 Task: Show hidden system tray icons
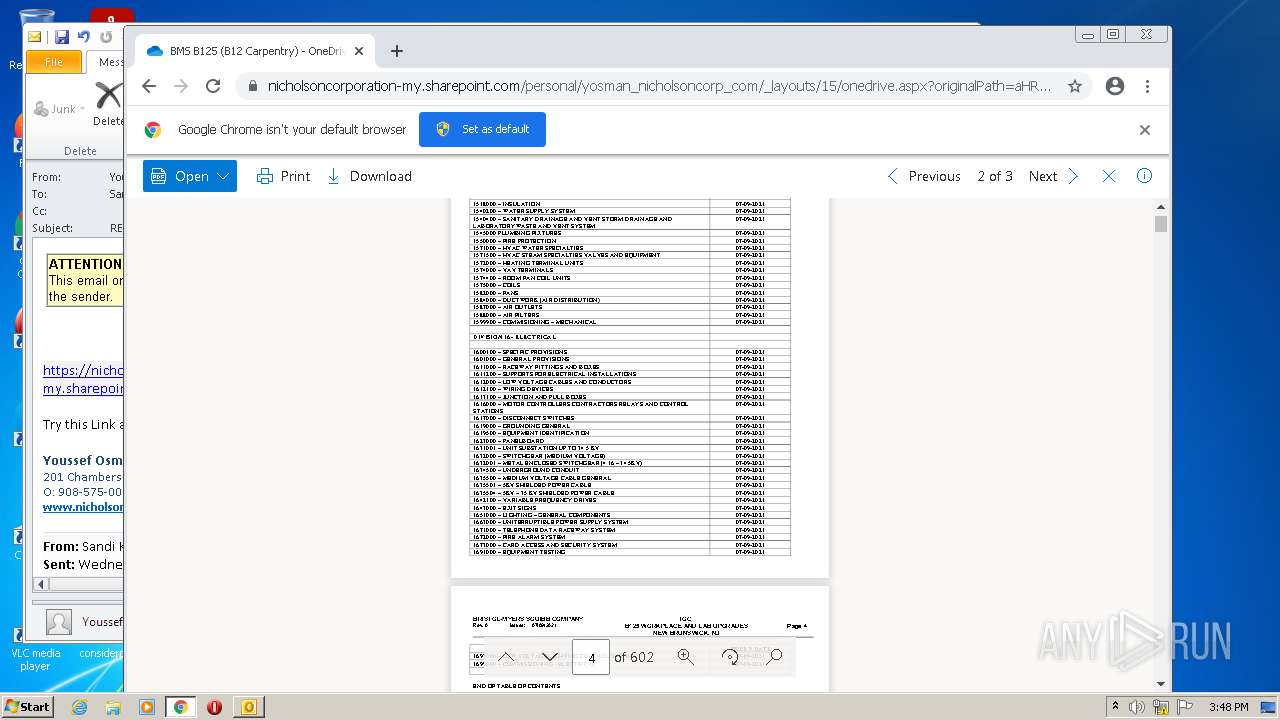1115,707
